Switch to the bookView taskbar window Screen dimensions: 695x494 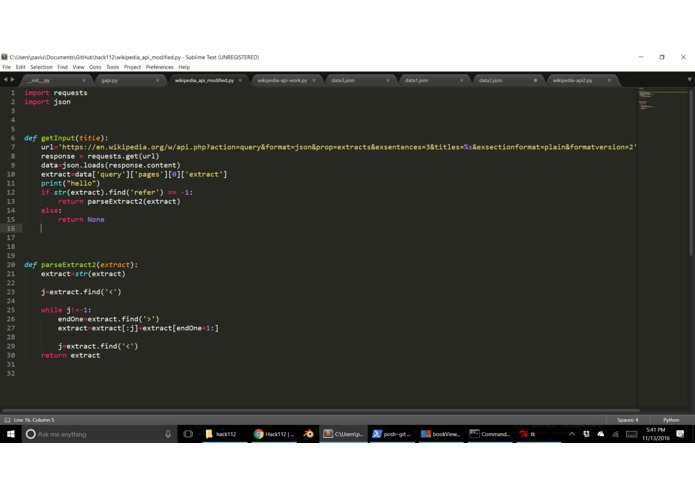point(441,434)
